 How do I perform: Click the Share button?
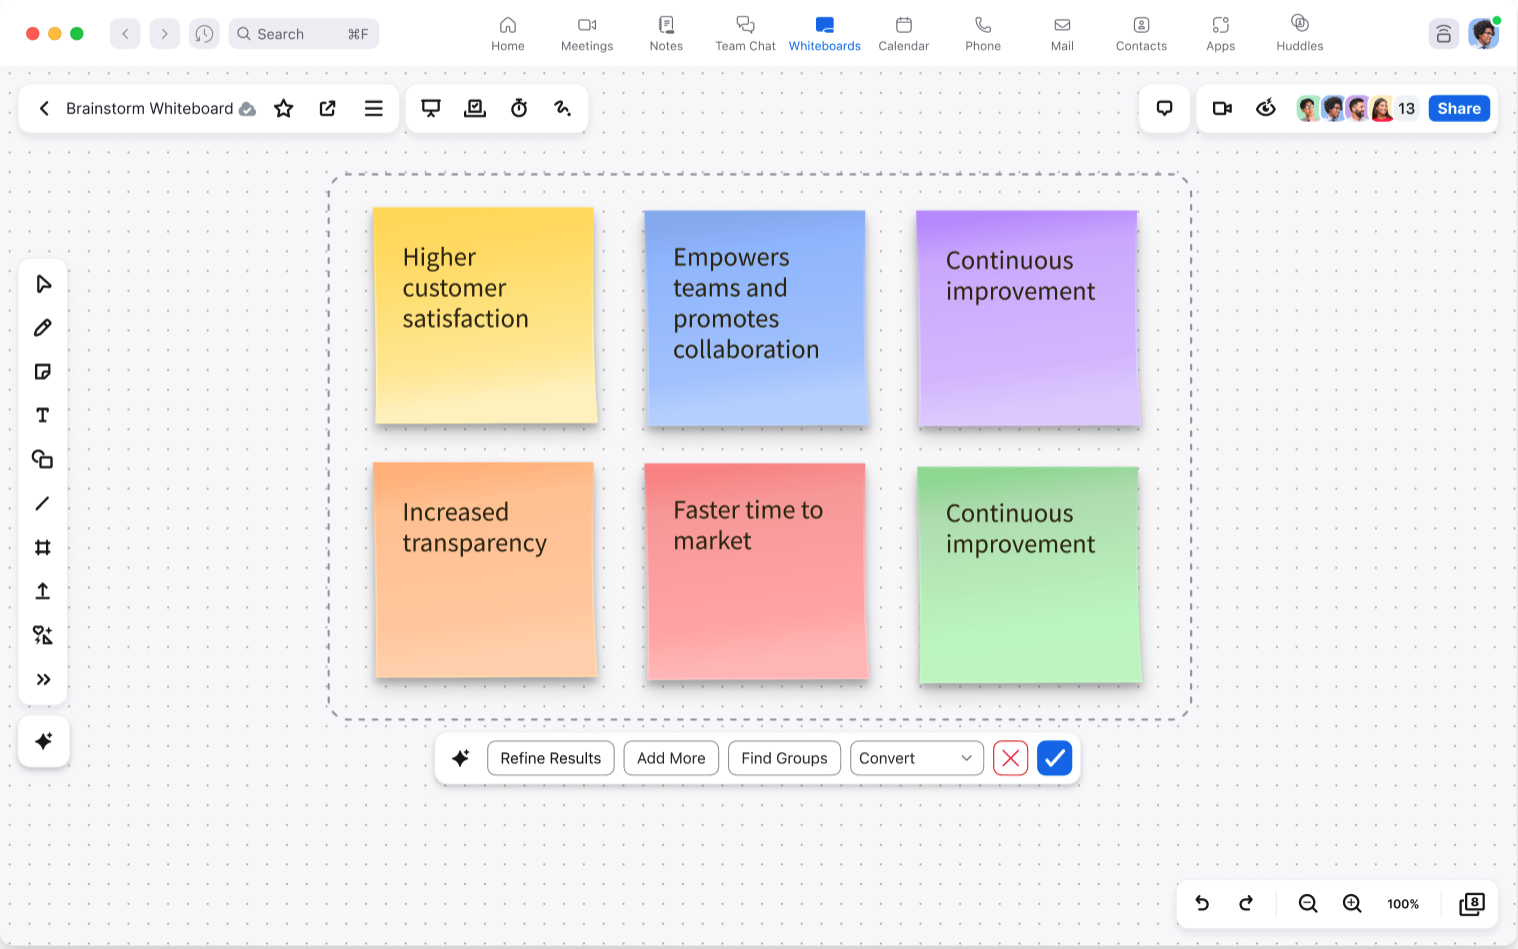click(x=1459, y=109)
